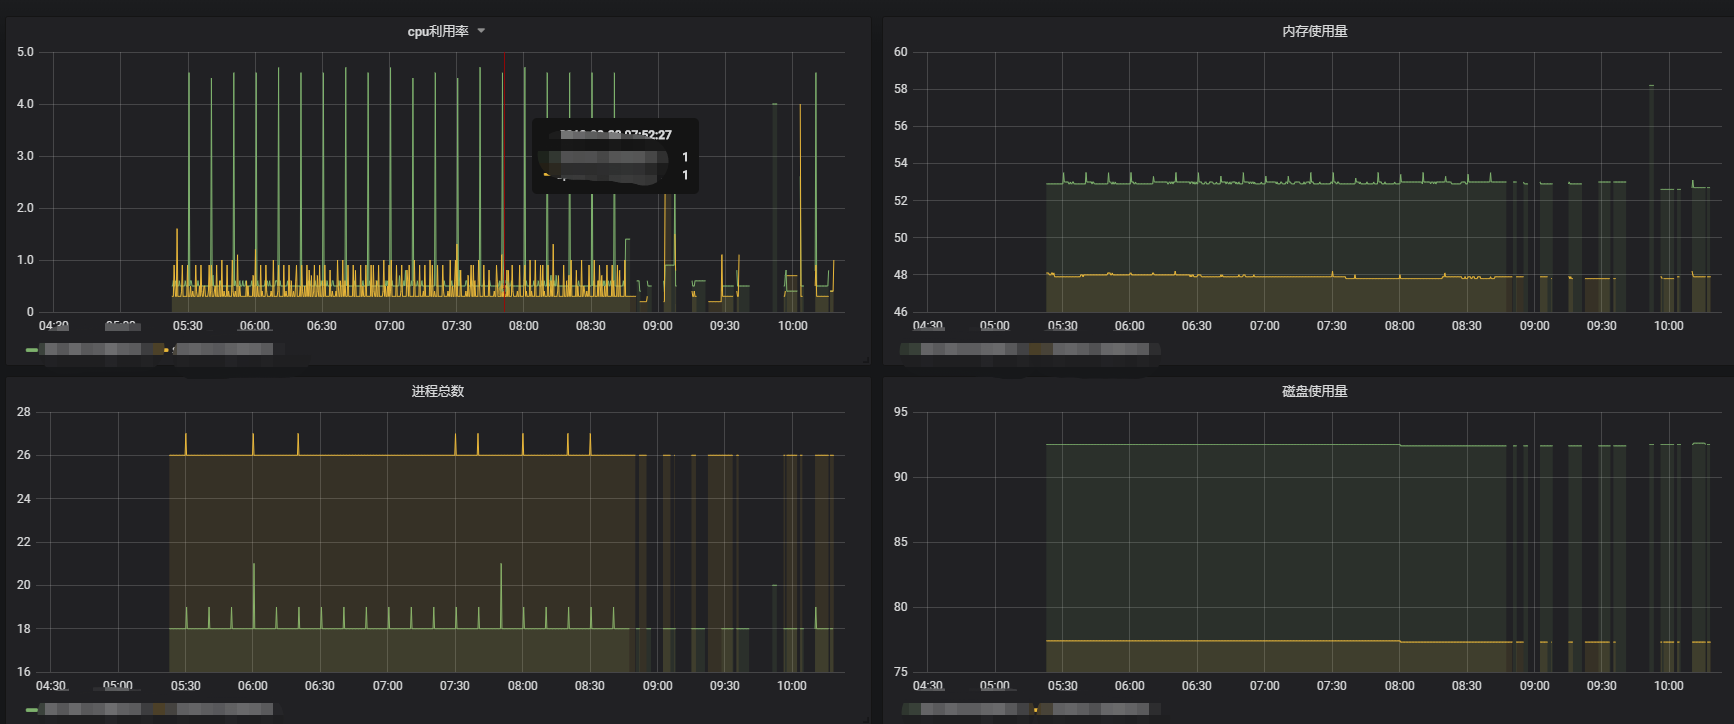
Task: Click the 3.0 y-axis label on cpu利用率
Action: 25,156
